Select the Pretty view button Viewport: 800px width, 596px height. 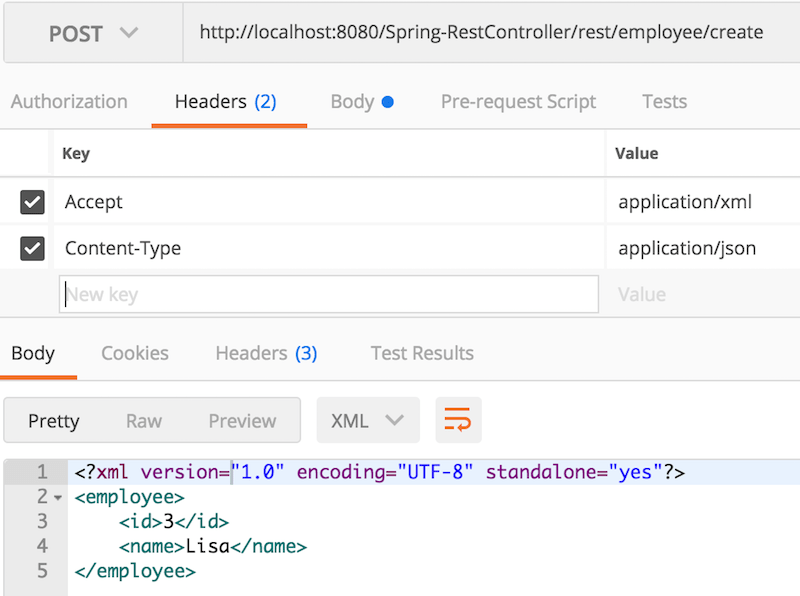pos(54,420)
